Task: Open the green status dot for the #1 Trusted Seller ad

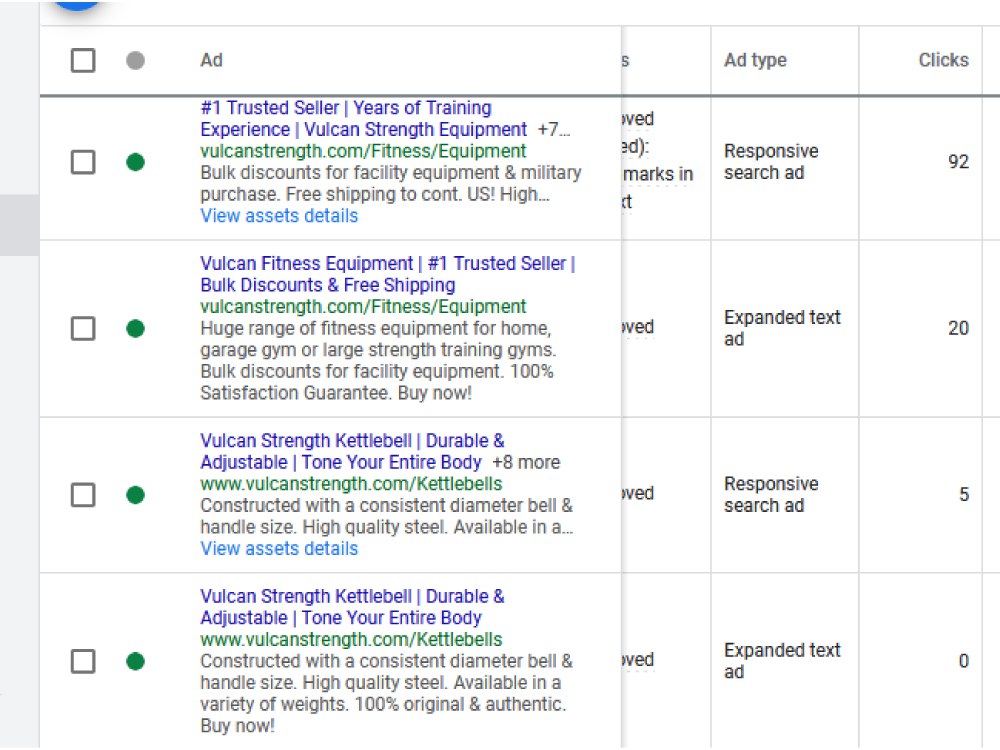Action: [135, 162]
